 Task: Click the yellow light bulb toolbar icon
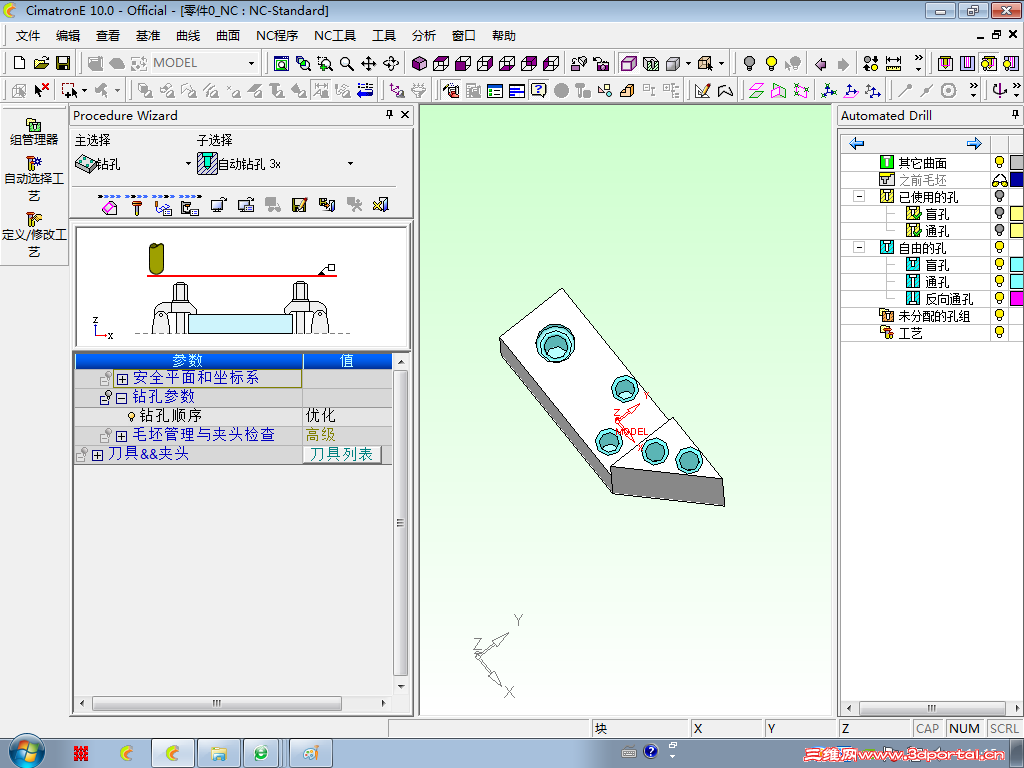(x=771, y=63)
